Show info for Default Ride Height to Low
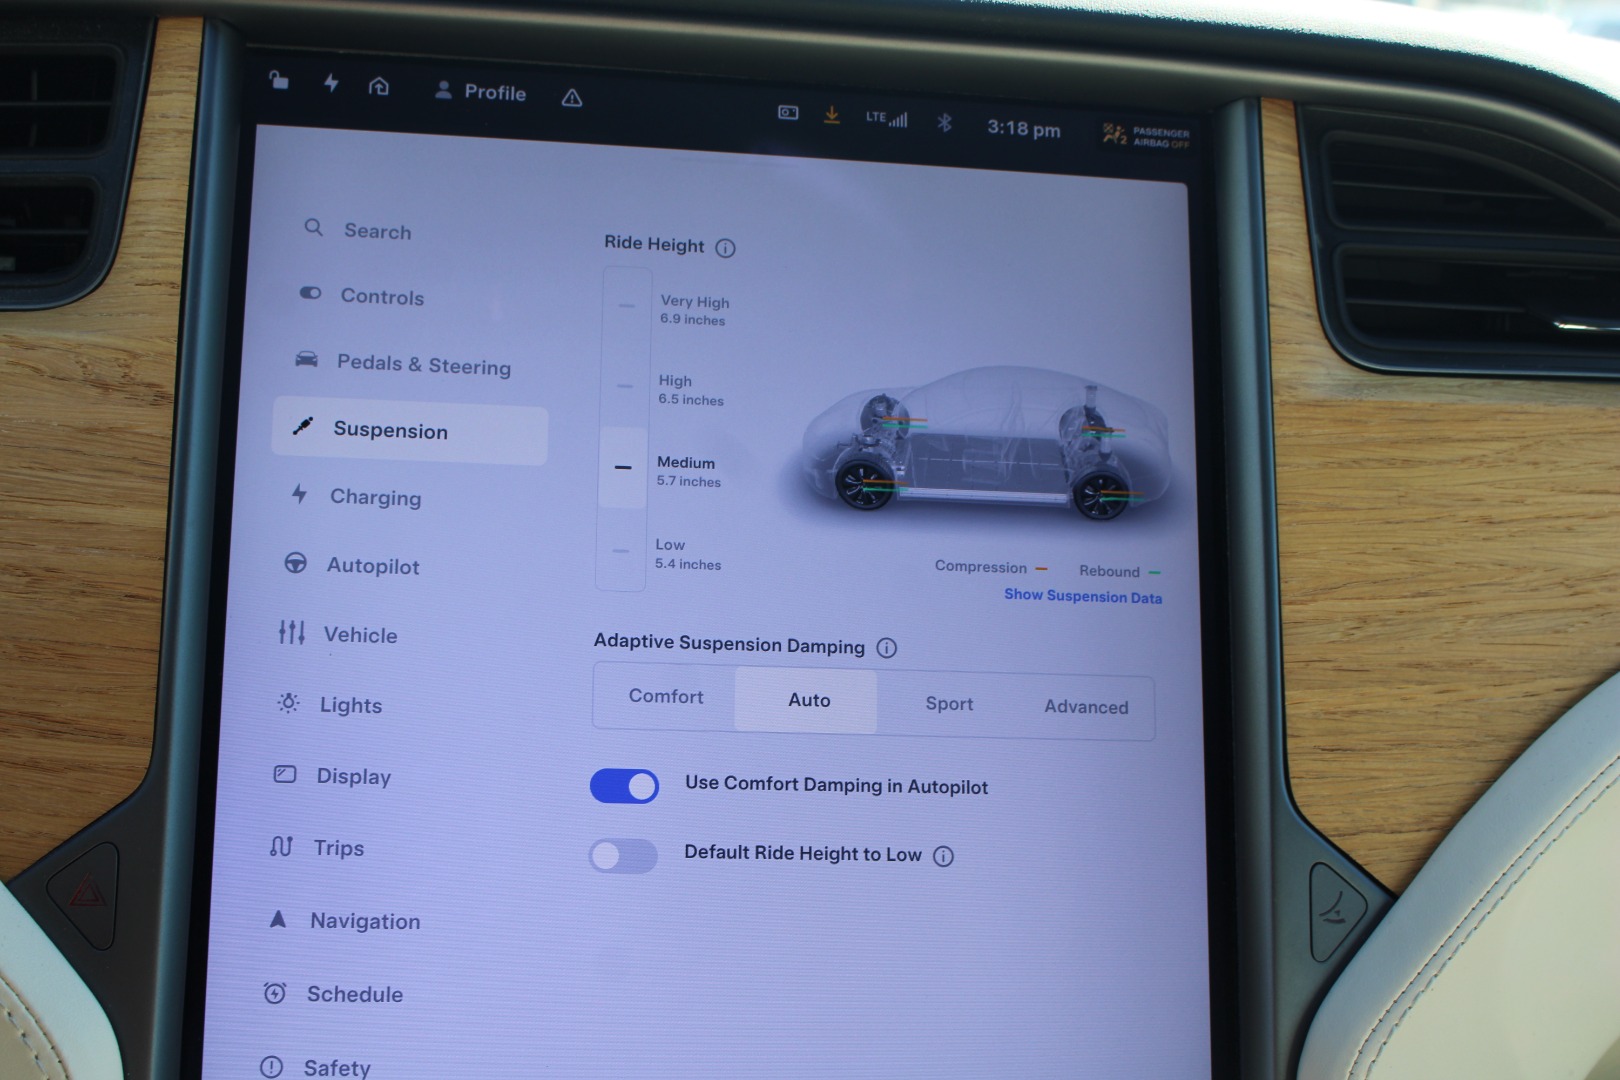 point(943,856)
